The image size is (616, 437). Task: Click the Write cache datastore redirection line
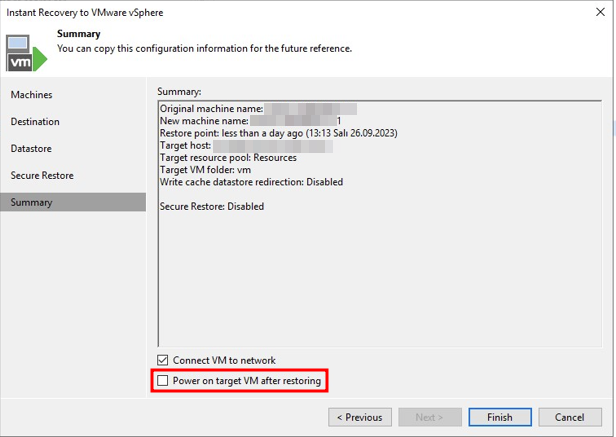pos(251,182)
